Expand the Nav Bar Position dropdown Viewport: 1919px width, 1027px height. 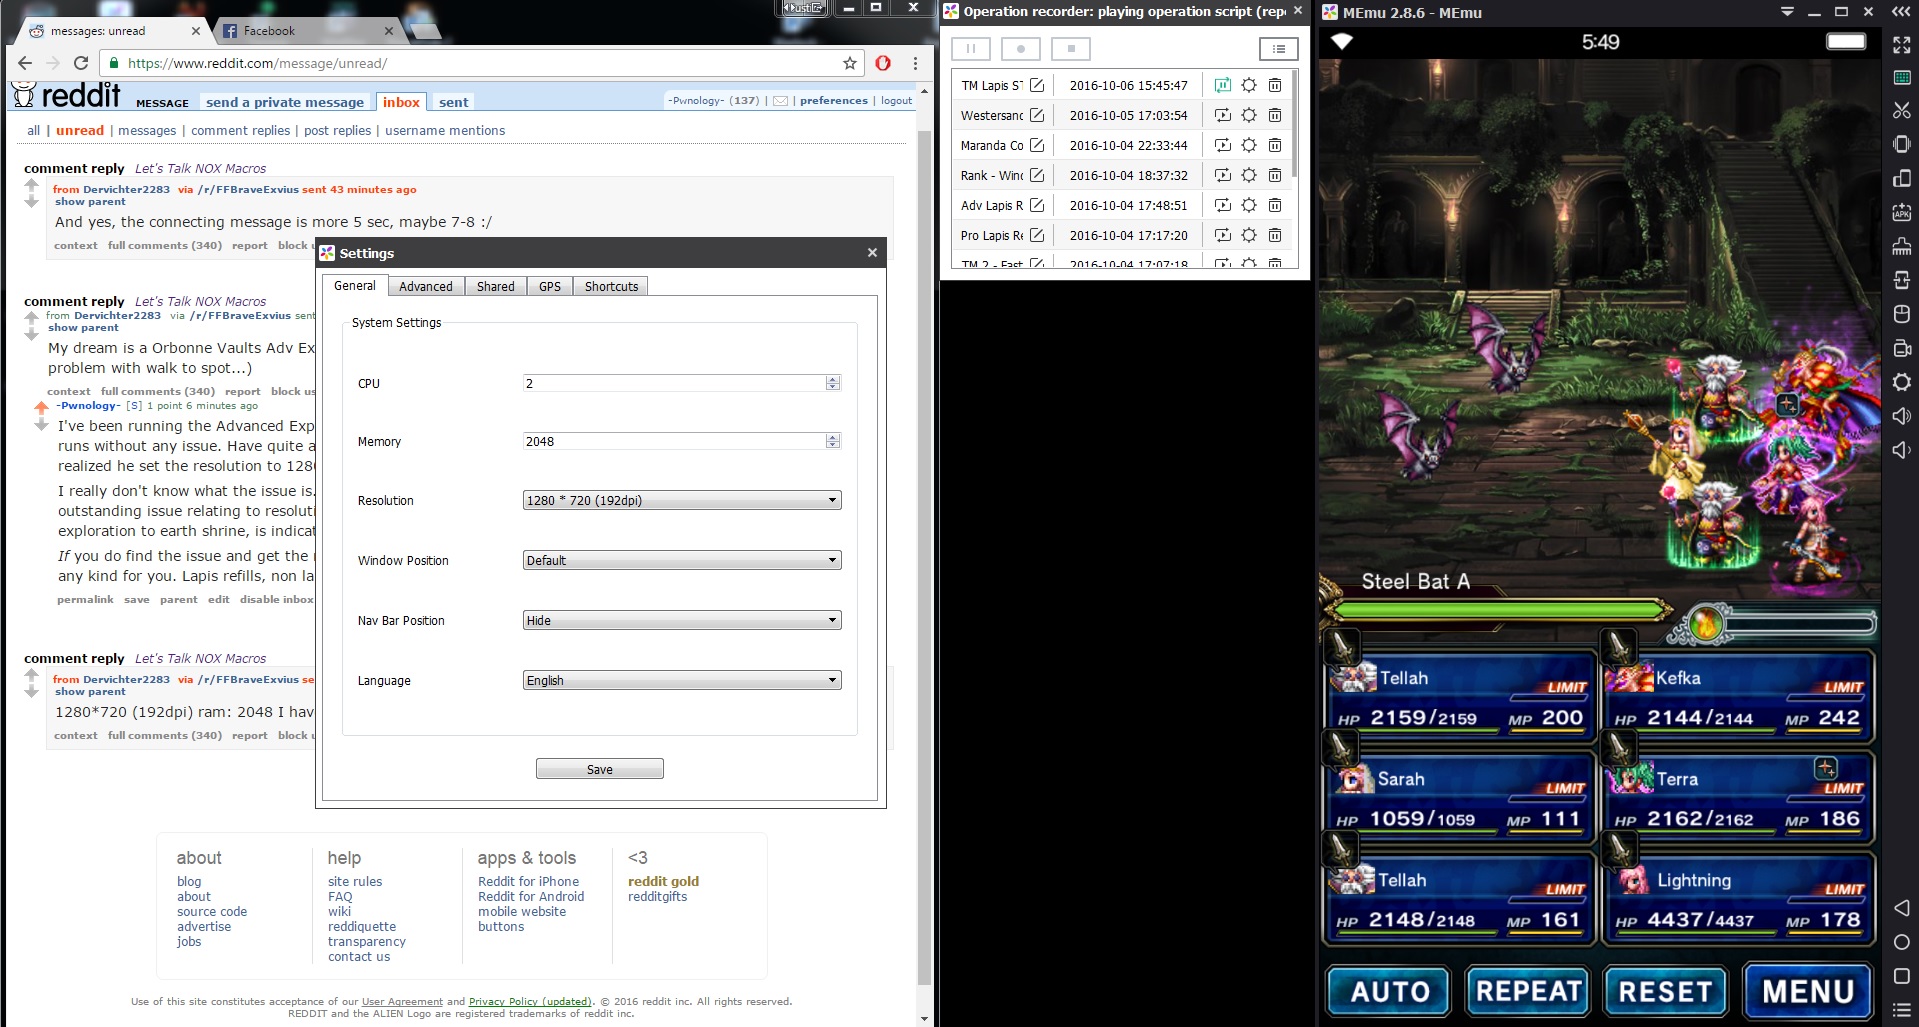click(x=682, y=620)
